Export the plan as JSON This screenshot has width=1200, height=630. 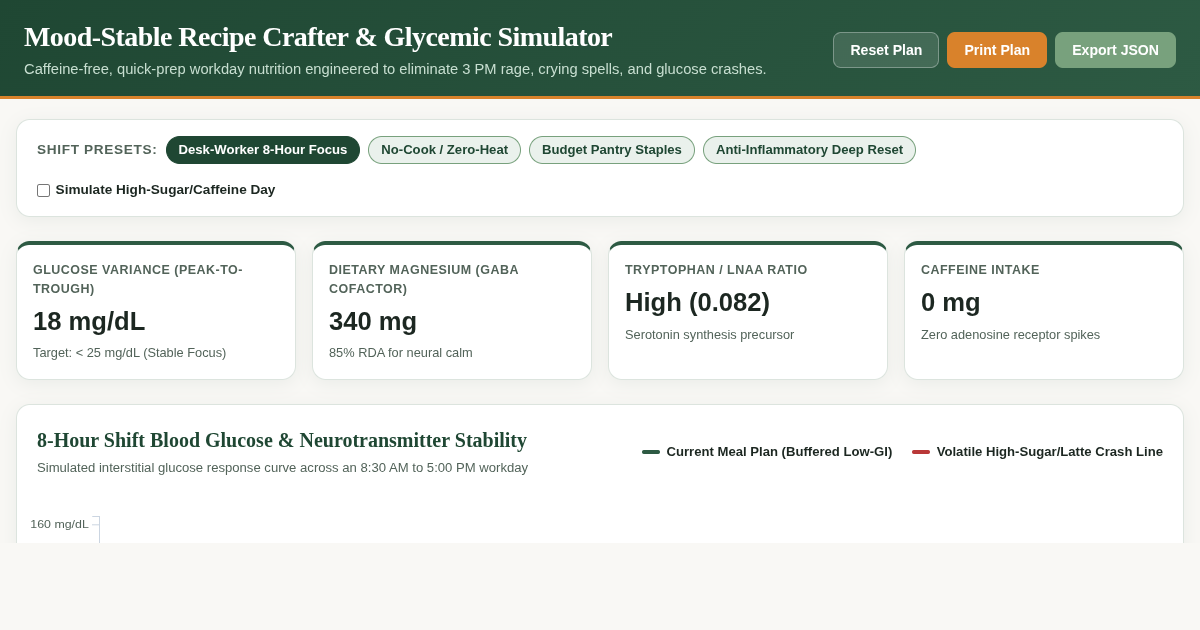pyautogui.click(x=1115, y=50)
